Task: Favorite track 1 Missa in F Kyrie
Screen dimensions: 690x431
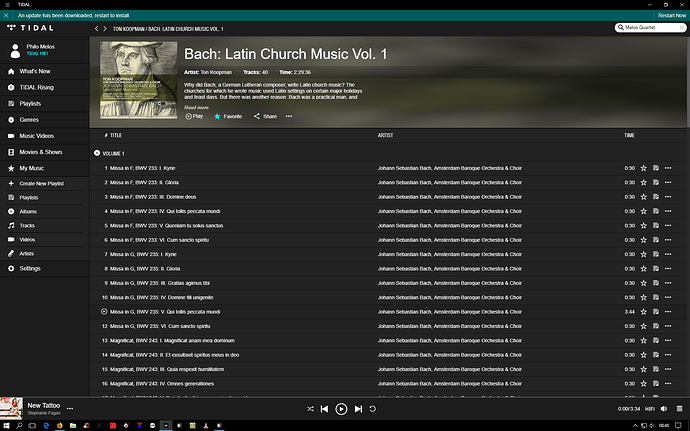Action: [x=643, y=168]
